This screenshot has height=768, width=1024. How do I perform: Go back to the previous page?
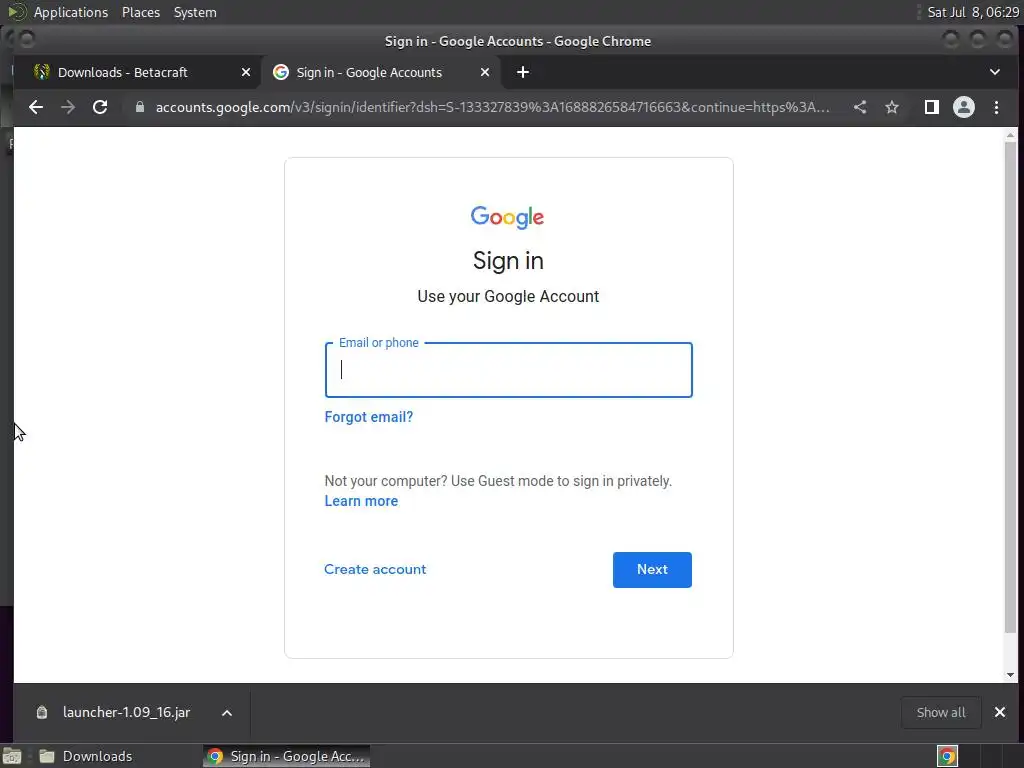(x=36, y=107)
